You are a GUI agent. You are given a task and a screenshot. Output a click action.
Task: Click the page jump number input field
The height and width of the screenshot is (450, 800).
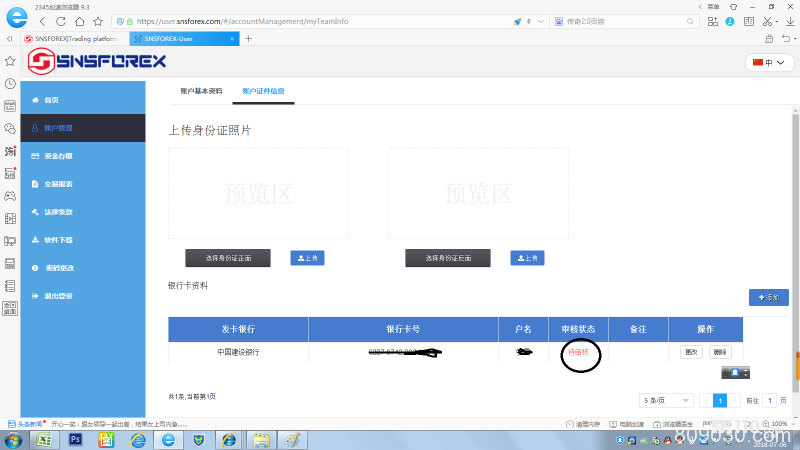point(770,400)
